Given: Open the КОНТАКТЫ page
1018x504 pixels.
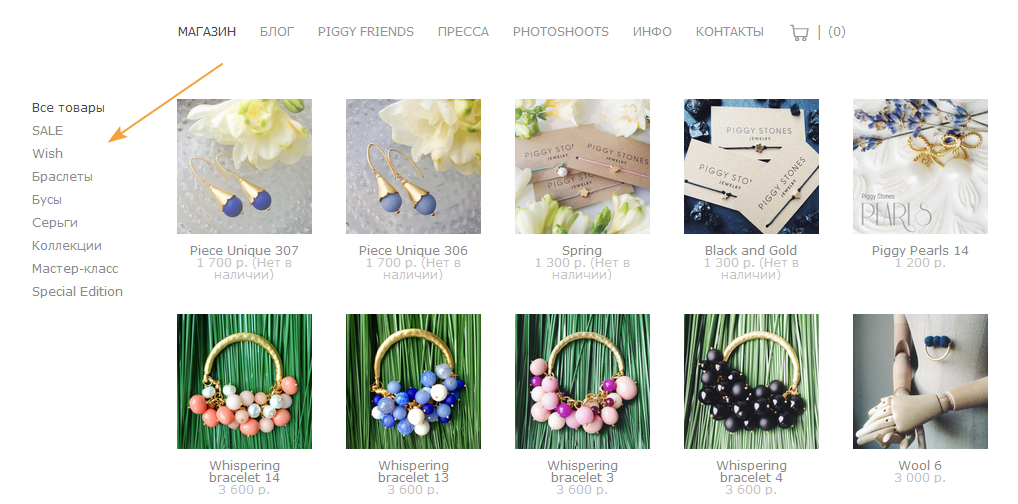Looking at the screenshot, I should (x=730, y=32).
